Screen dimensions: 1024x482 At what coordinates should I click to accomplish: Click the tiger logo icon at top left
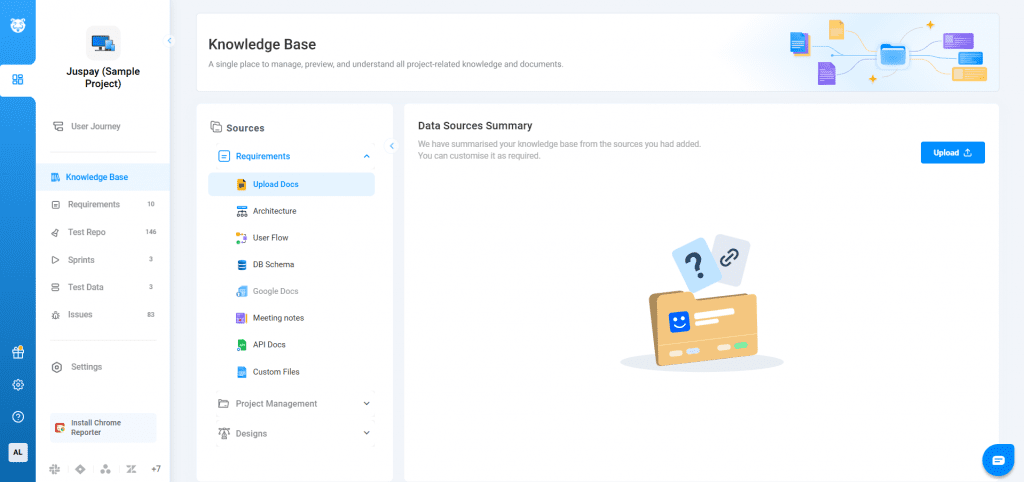pyautogui.click(x=18, y=25)
